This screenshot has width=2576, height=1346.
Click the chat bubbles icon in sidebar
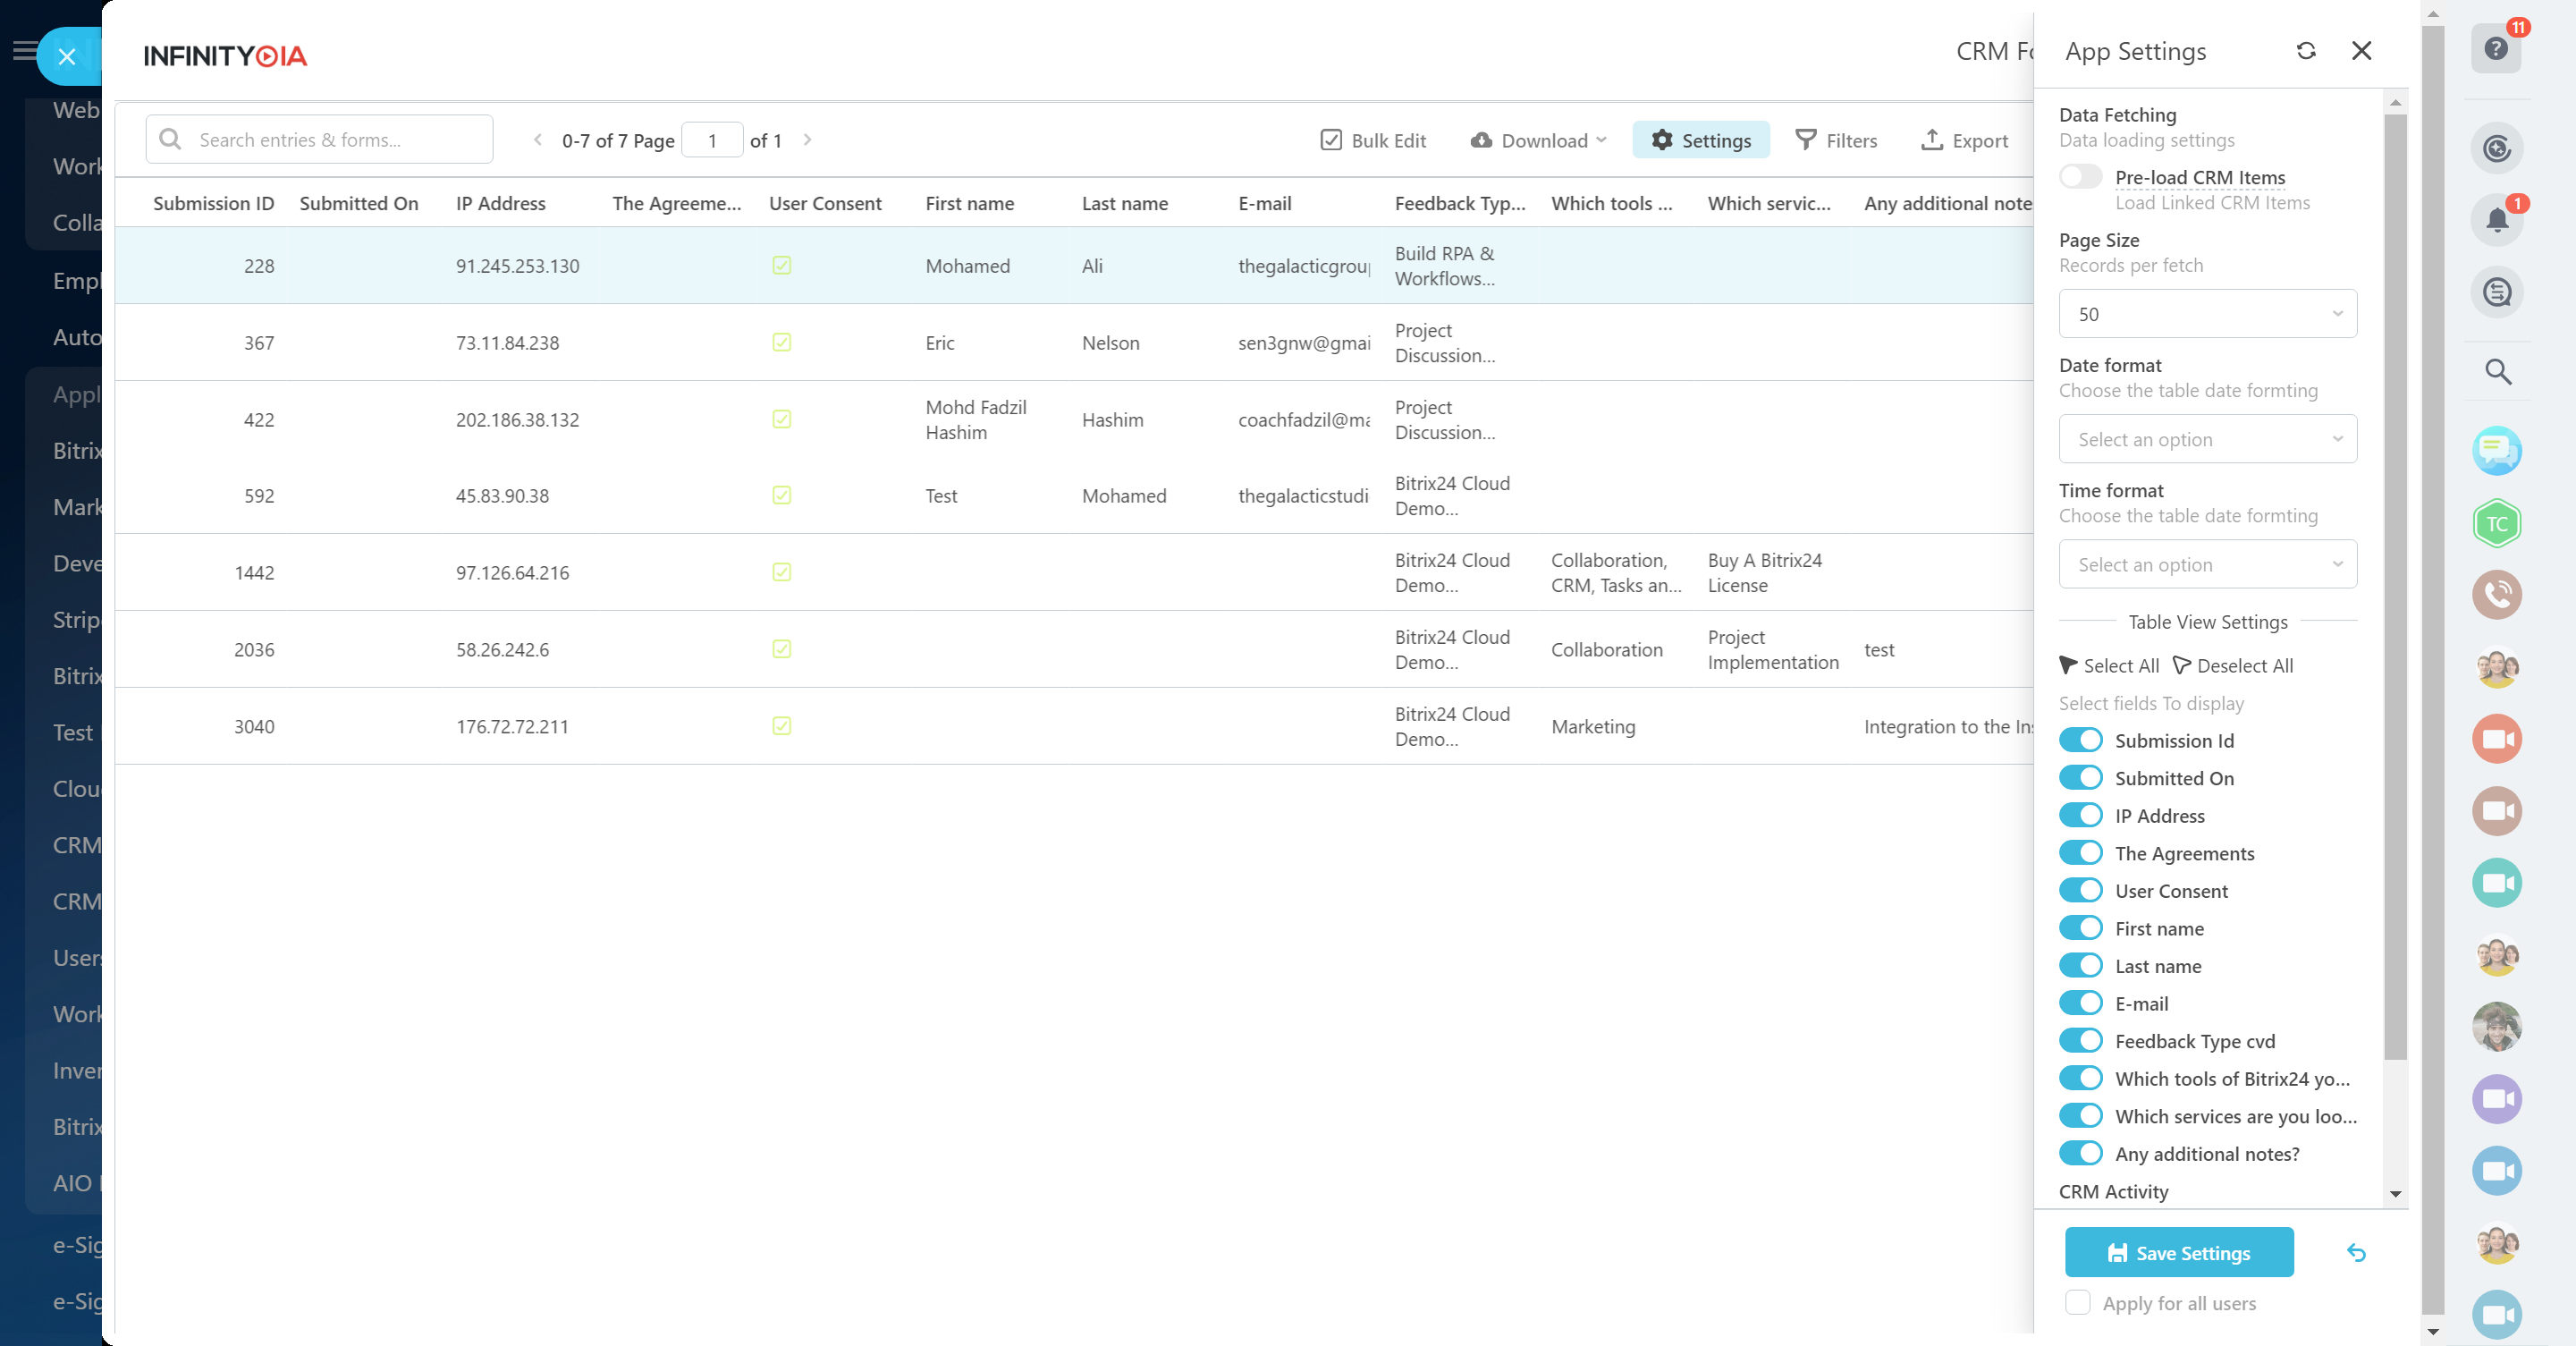[2497, 451]
